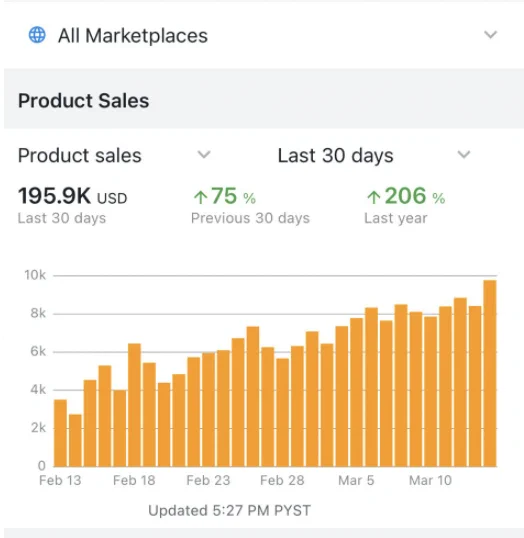Select the shortest bar in the chart

[75, 441]
